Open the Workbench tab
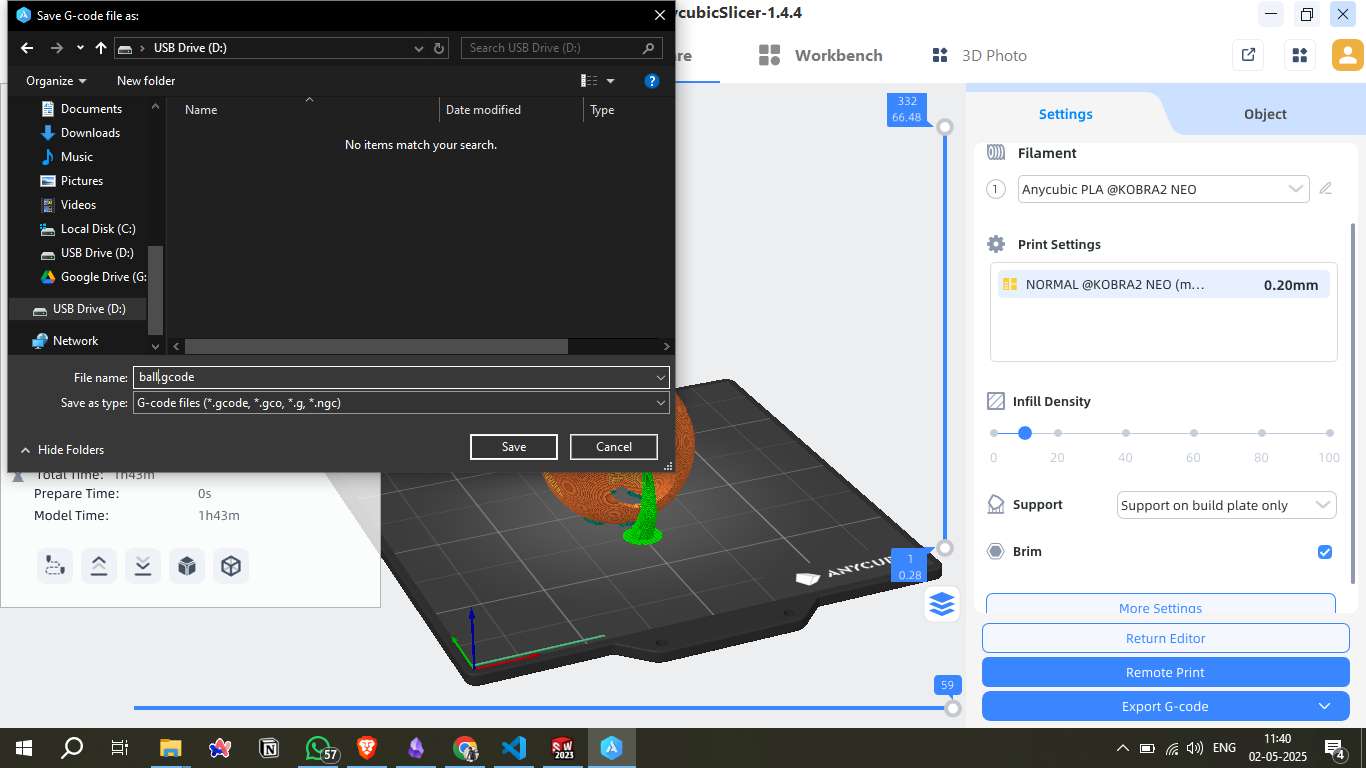Screen dimensions: 1366x768 point(821,55)
